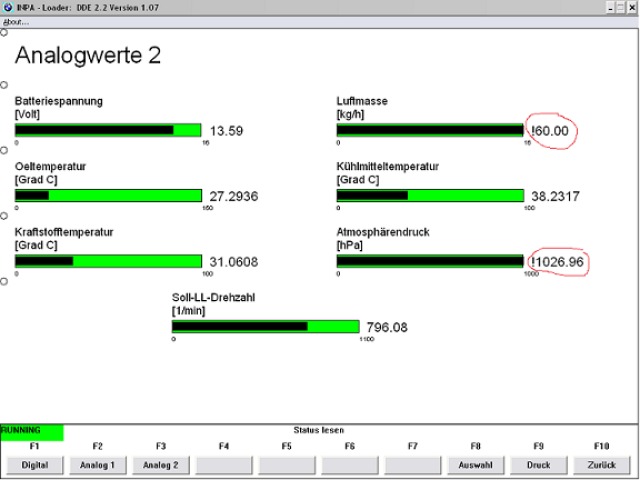This screenshot has height=480, width=640.
Task: Go back using the Zurück button
Action: pos(601,465)
